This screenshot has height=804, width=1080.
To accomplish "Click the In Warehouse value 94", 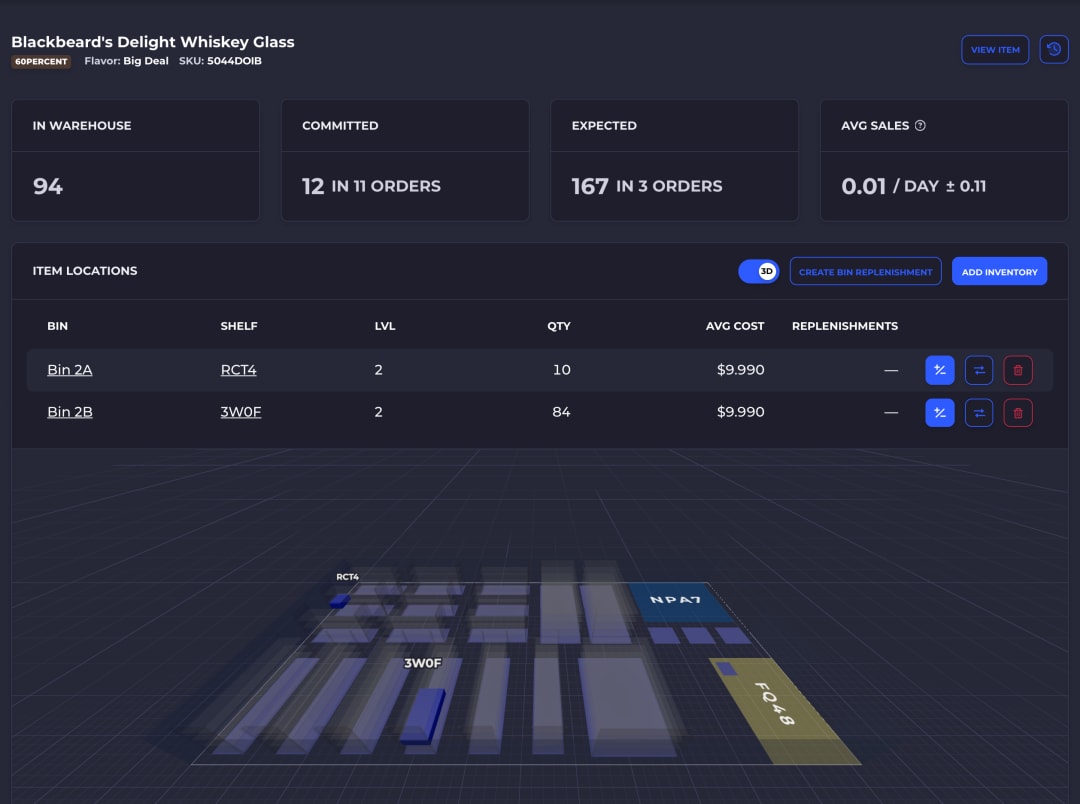I will 48,186.
